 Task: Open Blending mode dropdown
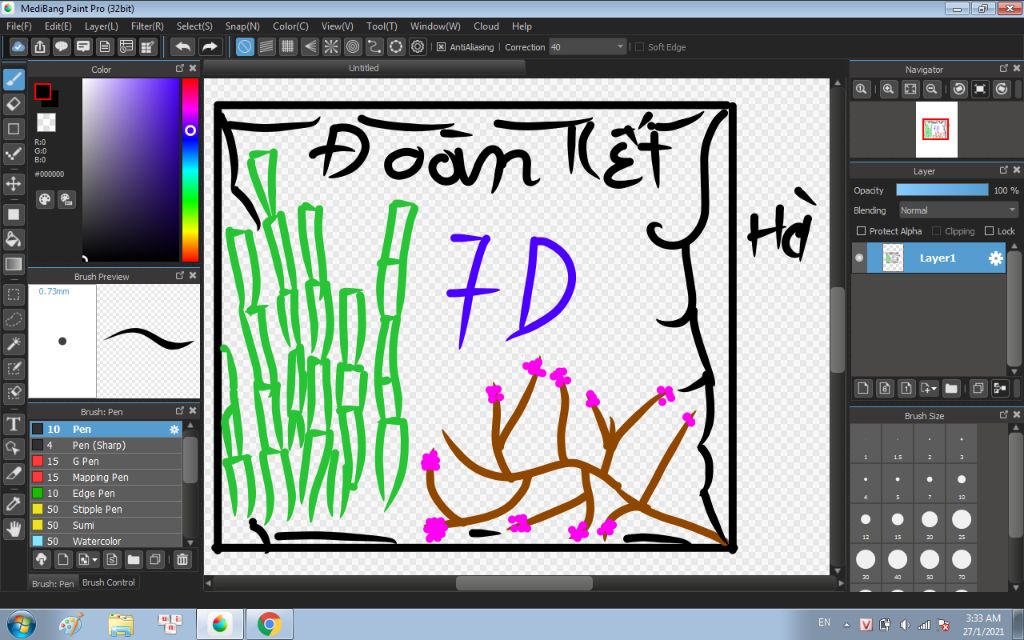957,210
